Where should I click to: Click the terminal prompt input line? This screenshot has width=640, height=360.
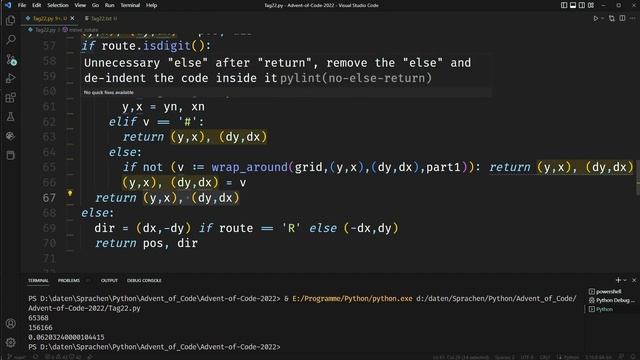click(154, 347)
